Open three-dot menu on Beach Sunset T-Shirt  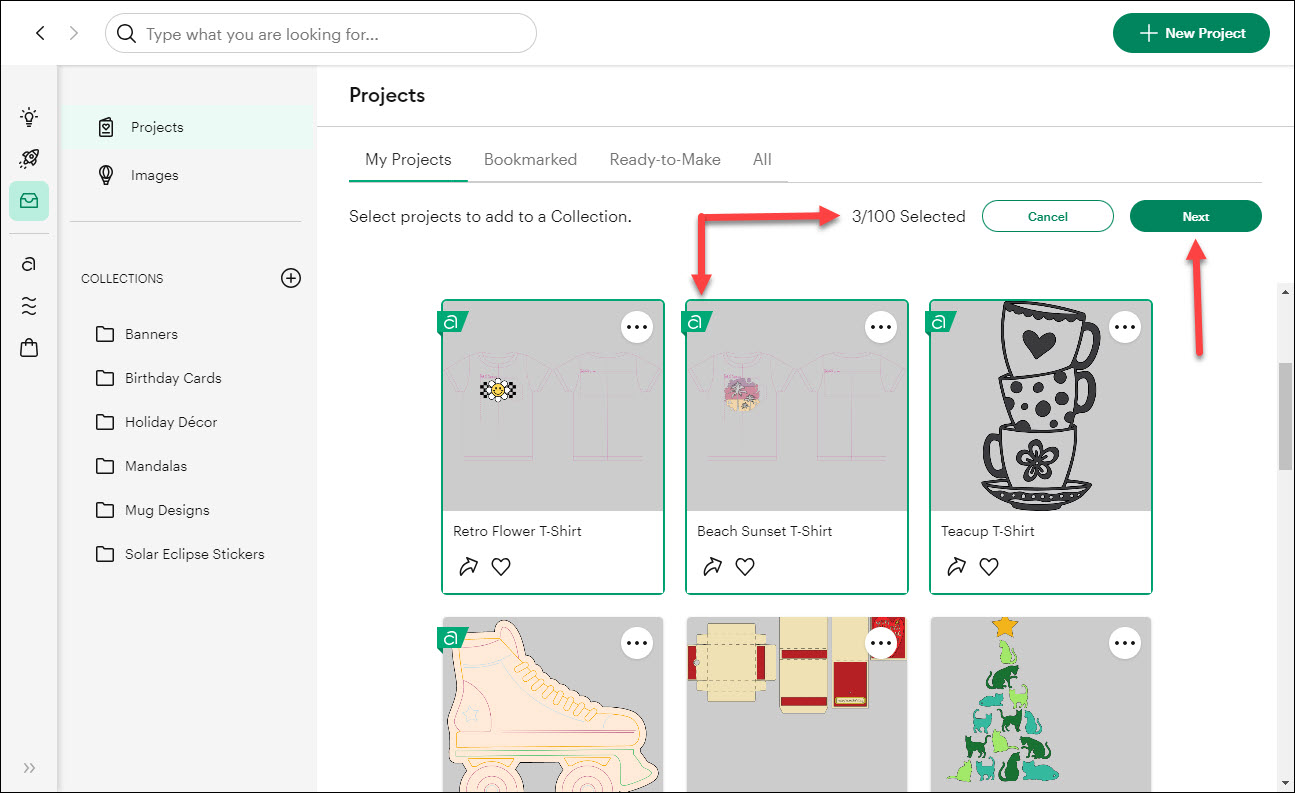coord(881,327)
